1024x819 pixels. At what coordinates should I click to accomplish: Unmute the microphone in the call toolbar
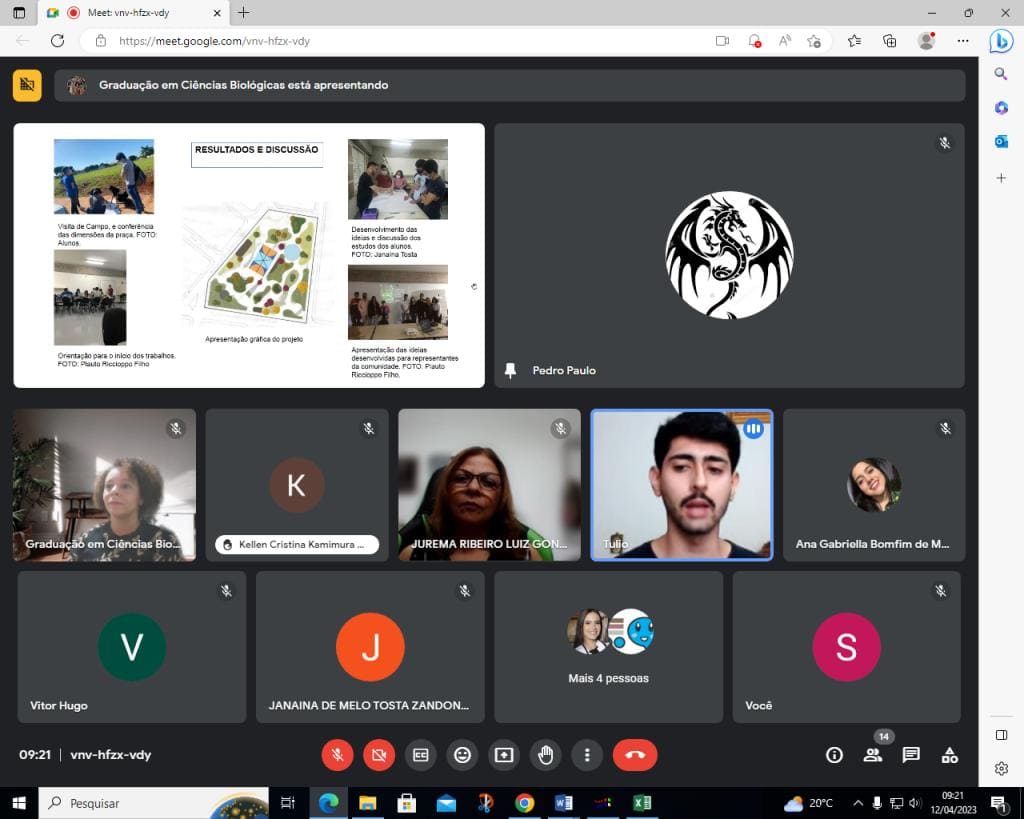pyautogui.click(x=338, y=755)
